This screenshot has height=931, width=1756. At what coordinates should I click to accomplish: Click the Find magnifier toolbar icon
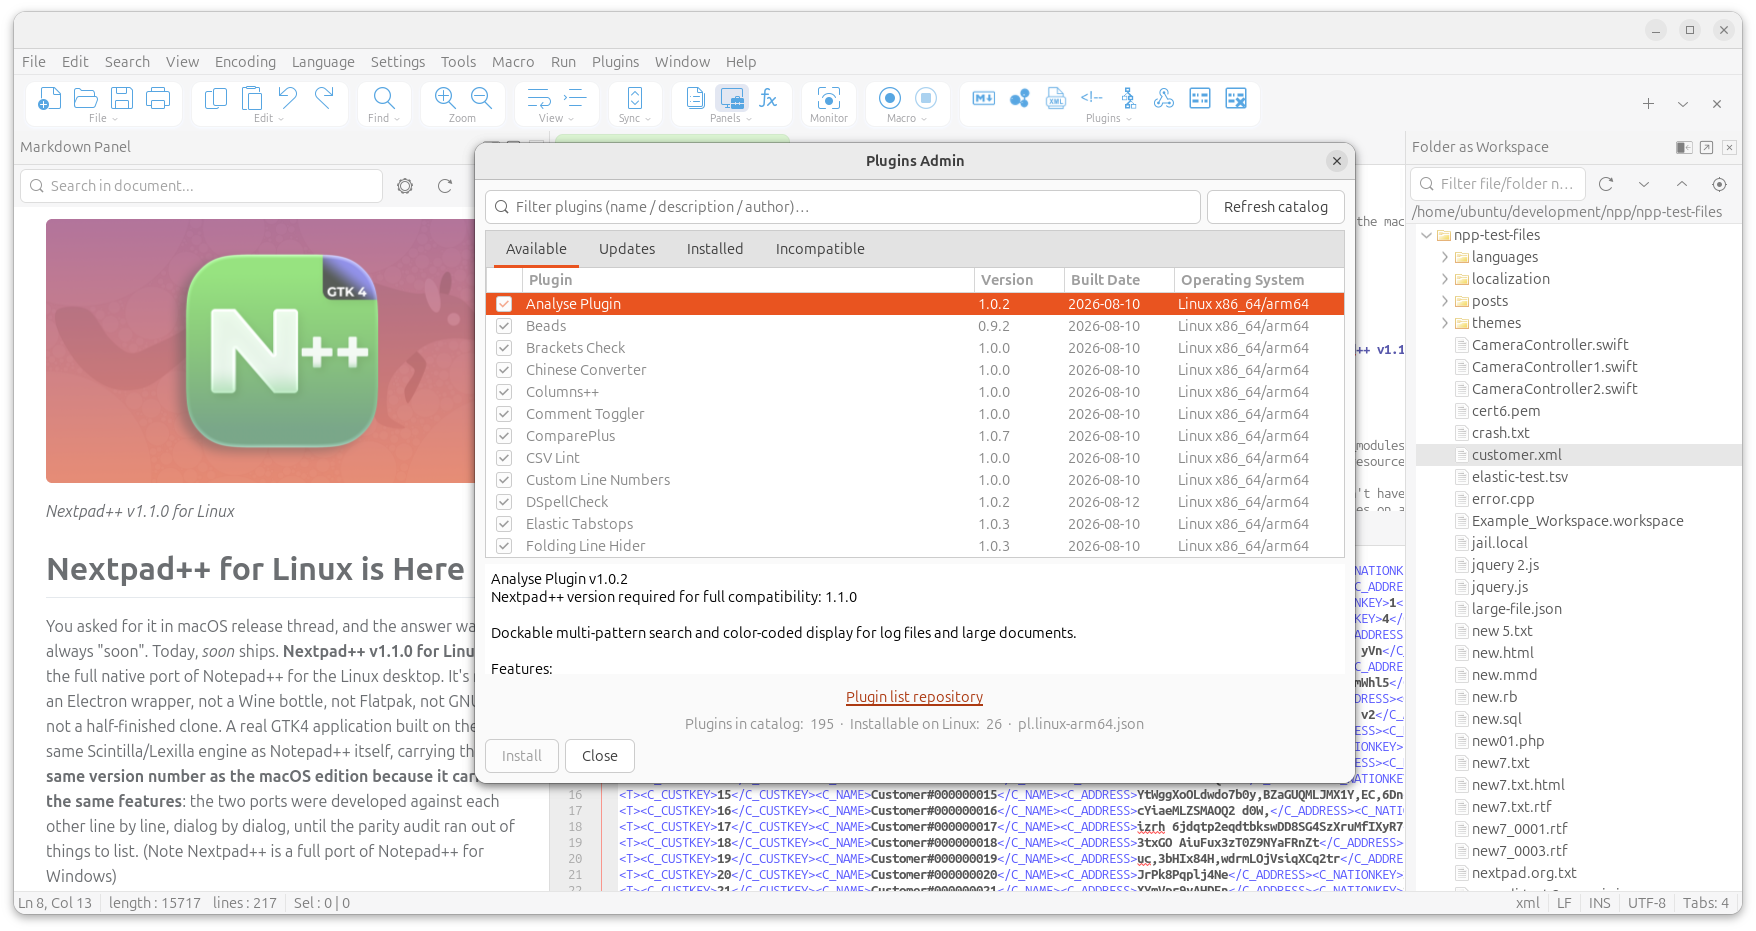384,98
